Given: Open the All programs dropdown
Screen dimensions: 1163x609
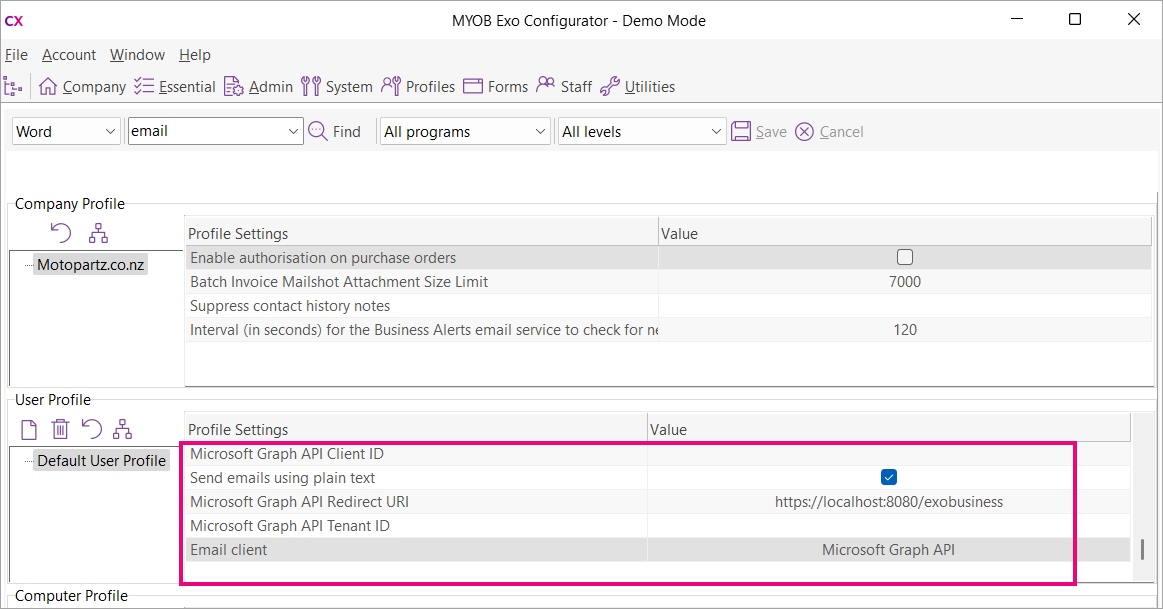Looking at the screenshot, I should (x=465, y=130).
